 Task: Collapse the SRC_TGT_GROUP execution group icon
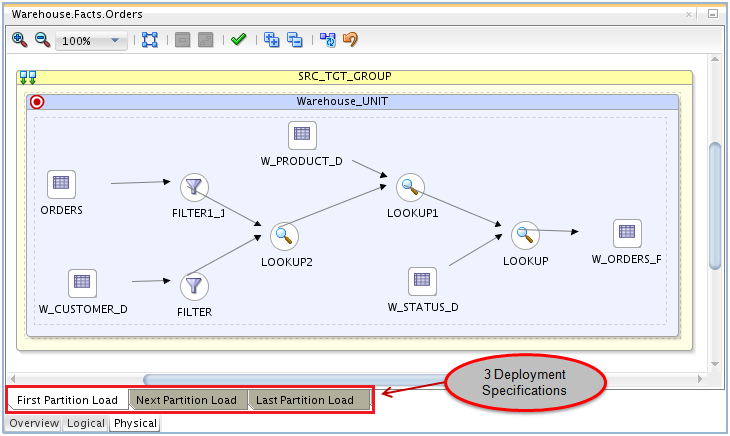pyautogui.click(x=29, y=77)
